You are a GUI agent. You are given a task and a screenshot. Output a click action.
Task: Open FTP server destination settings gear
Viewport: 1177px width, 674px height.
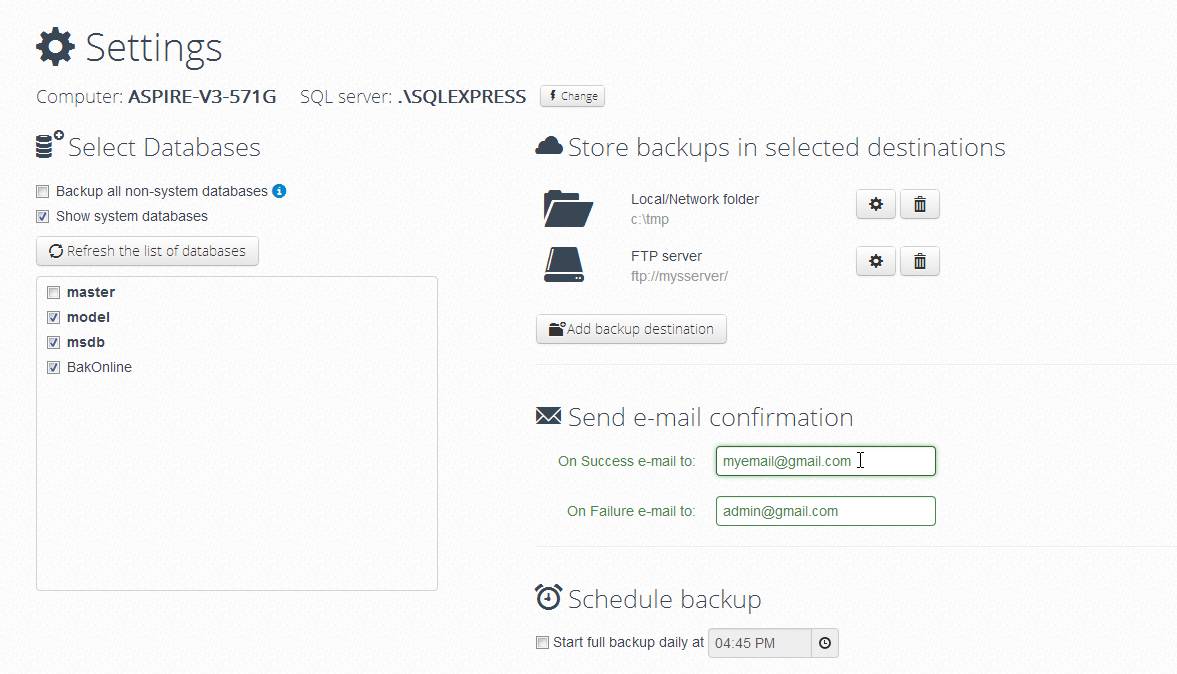876,262
